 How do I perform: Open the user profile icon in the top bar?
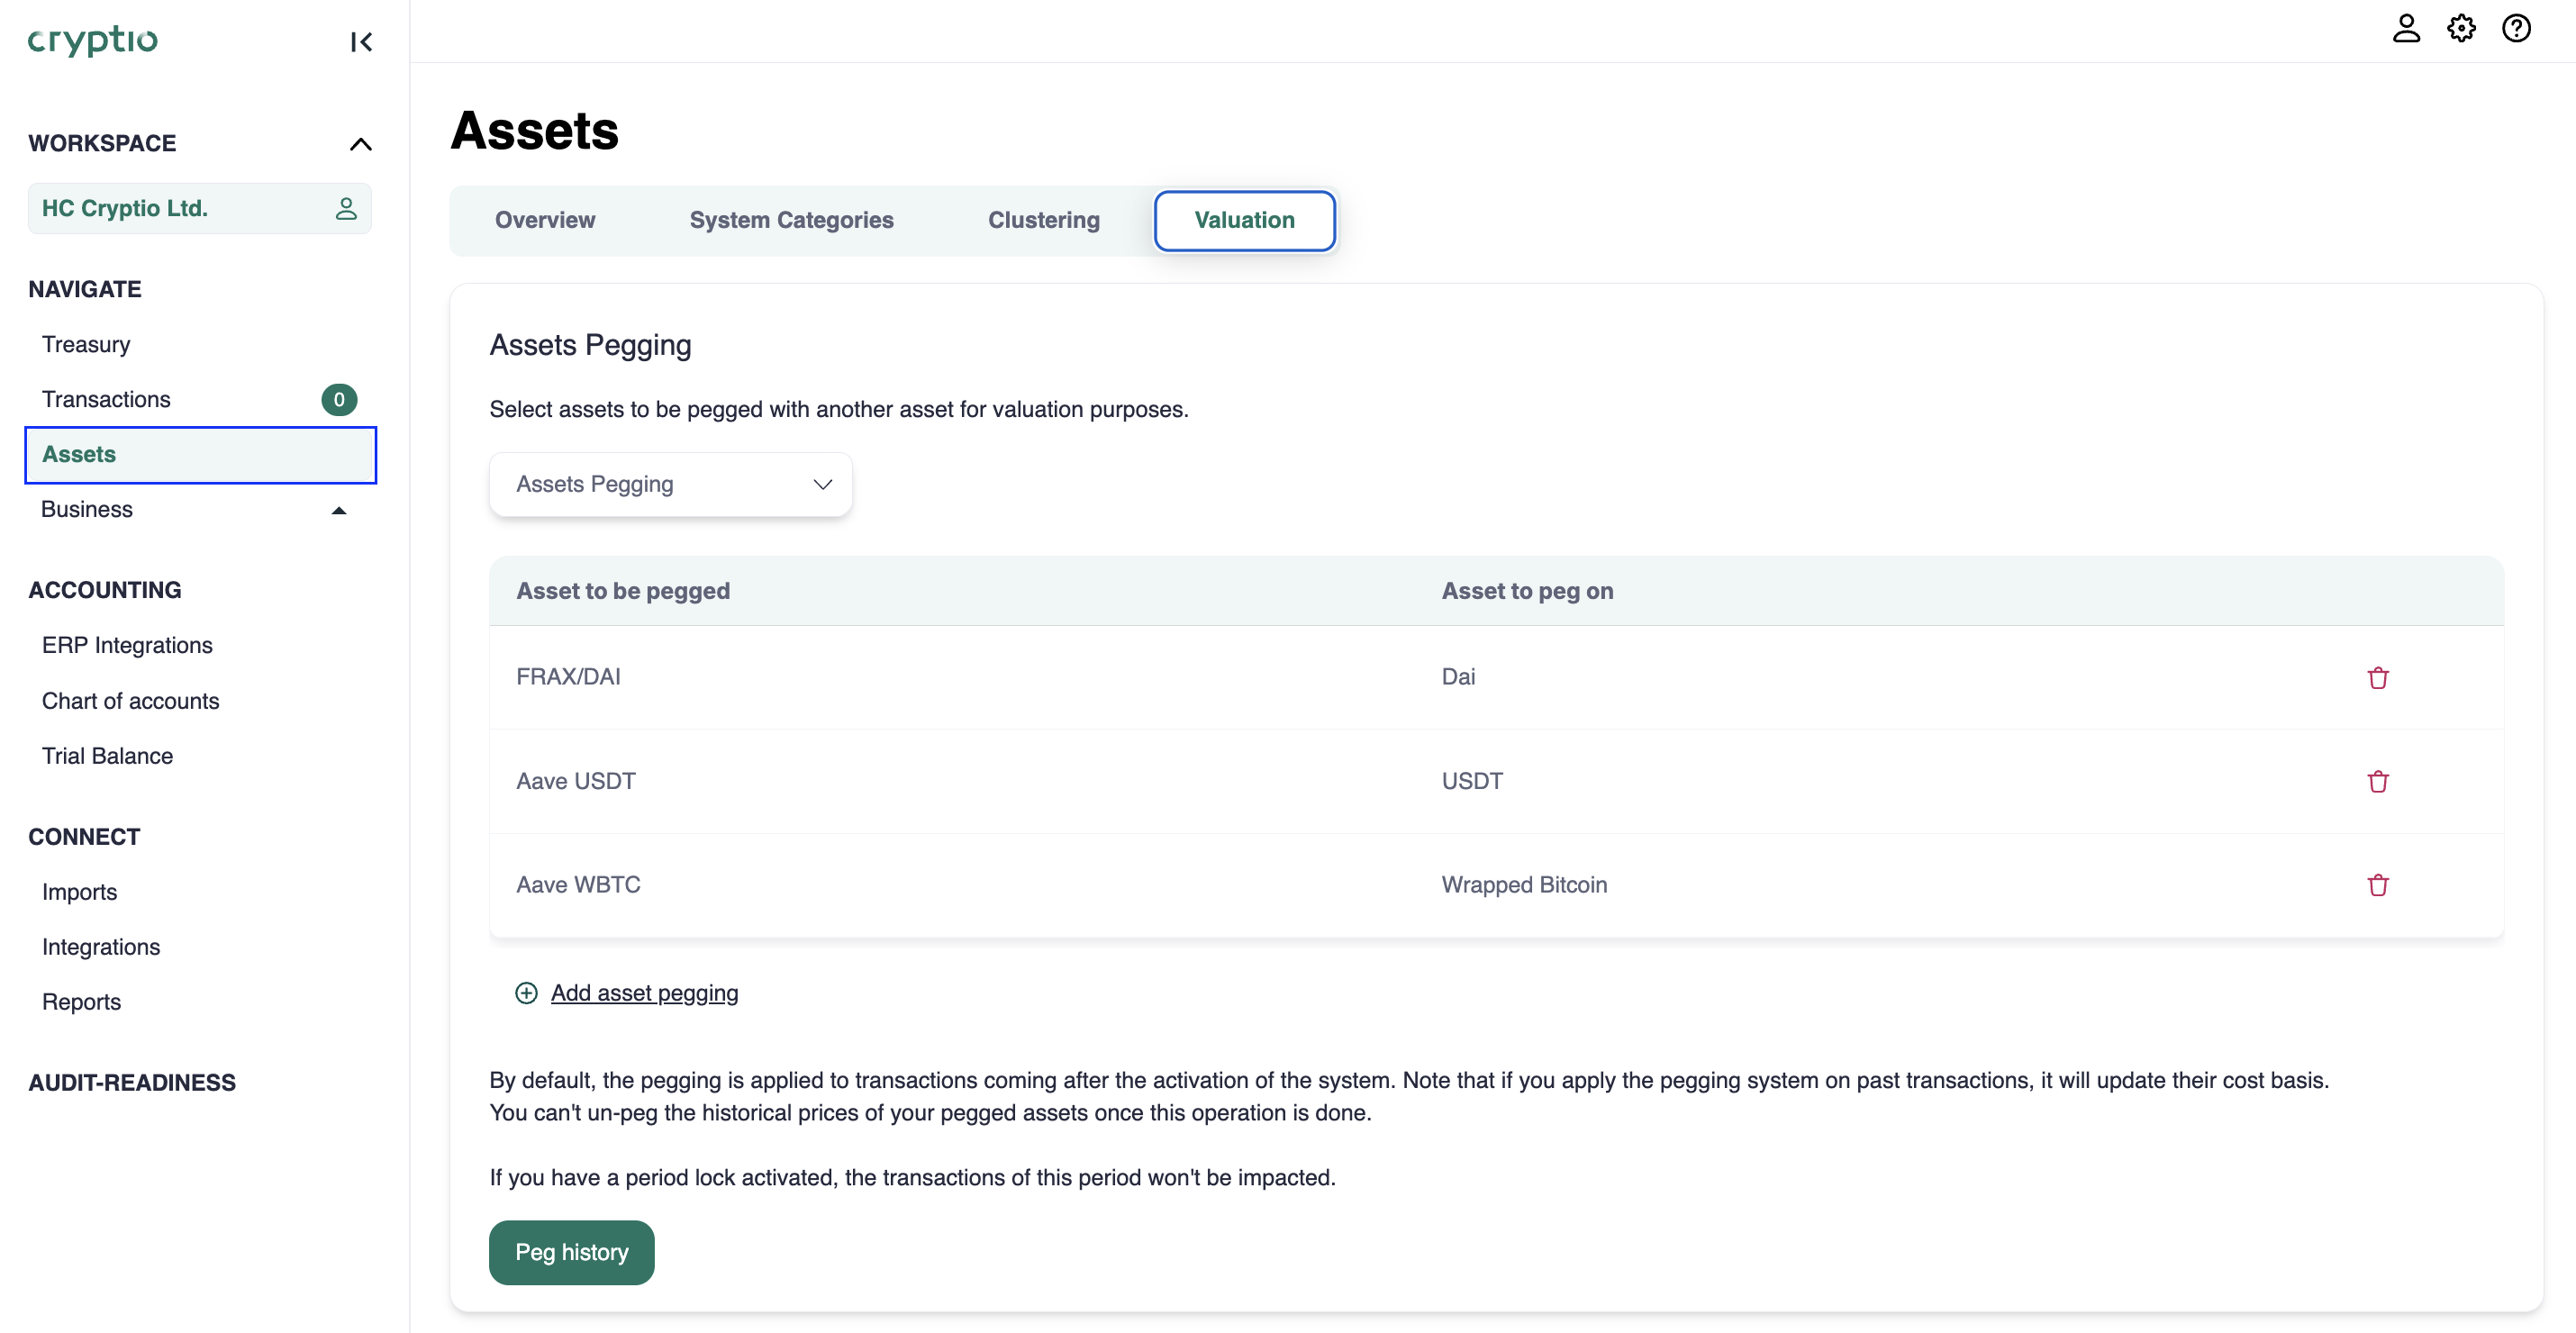(2405, 28)
